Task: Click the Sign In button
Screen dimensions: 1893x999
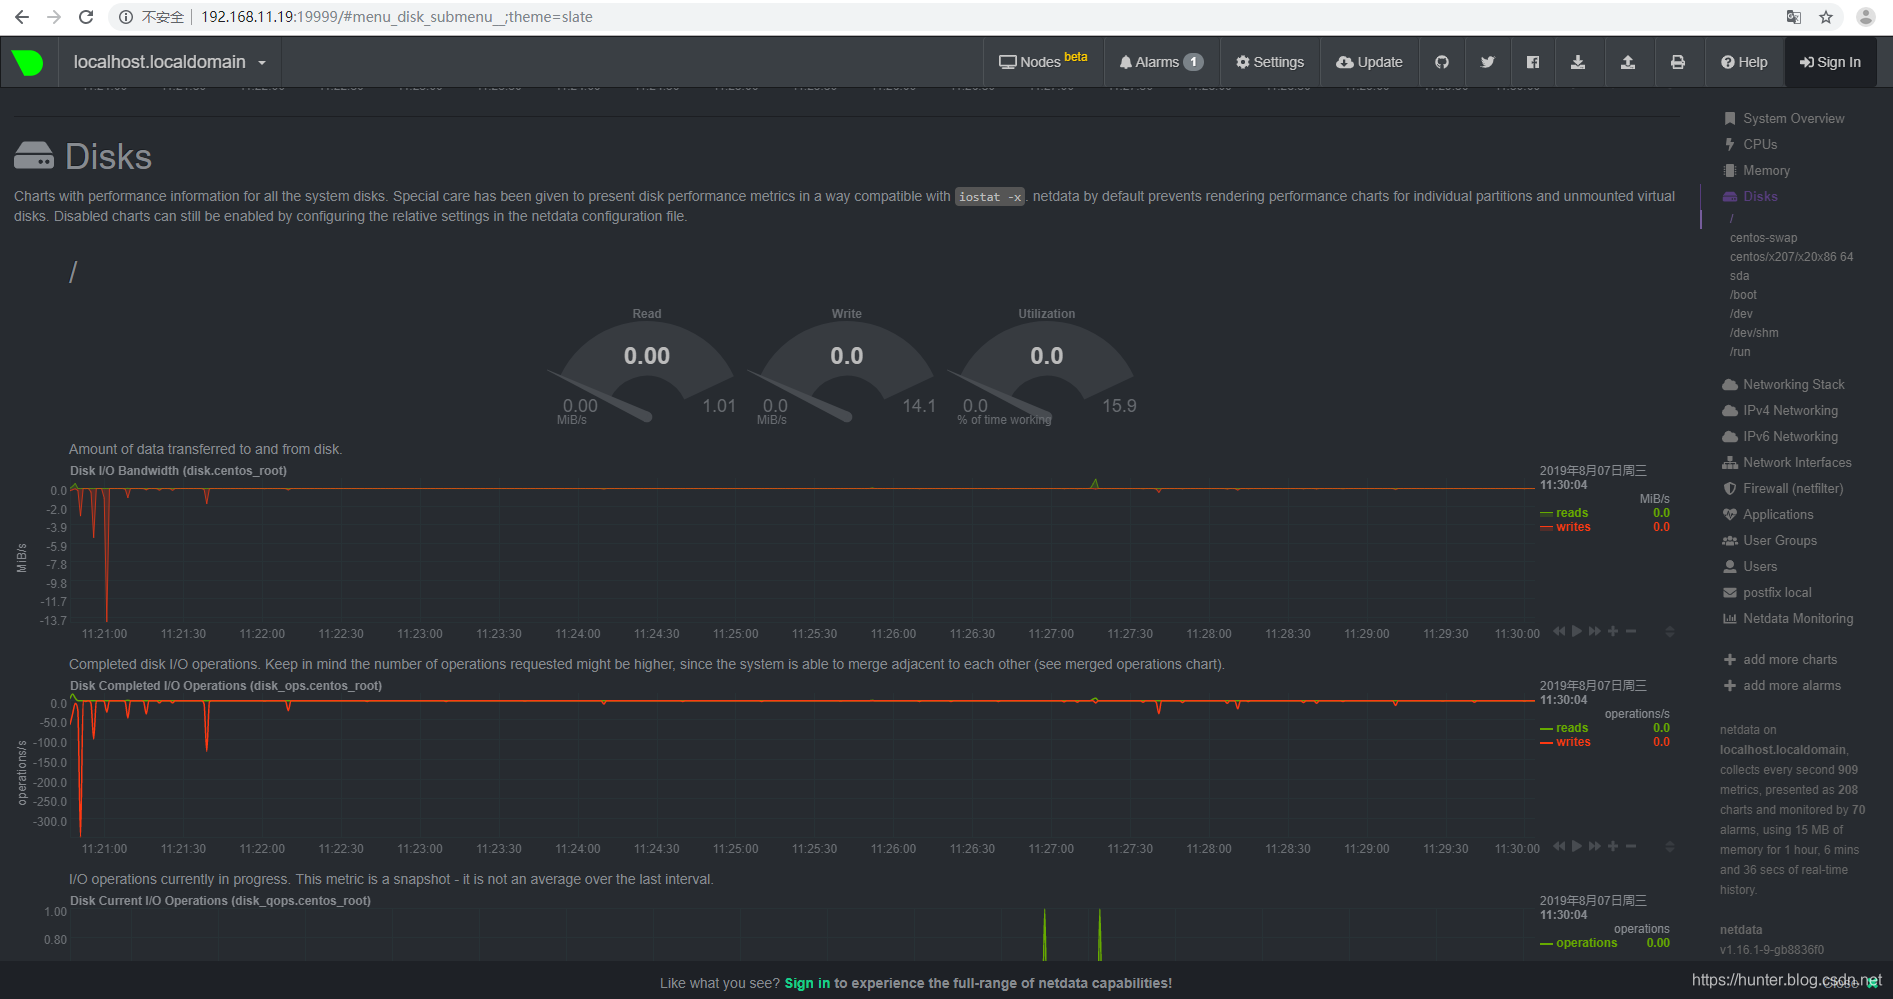Action: click(x=1831, y=61)
